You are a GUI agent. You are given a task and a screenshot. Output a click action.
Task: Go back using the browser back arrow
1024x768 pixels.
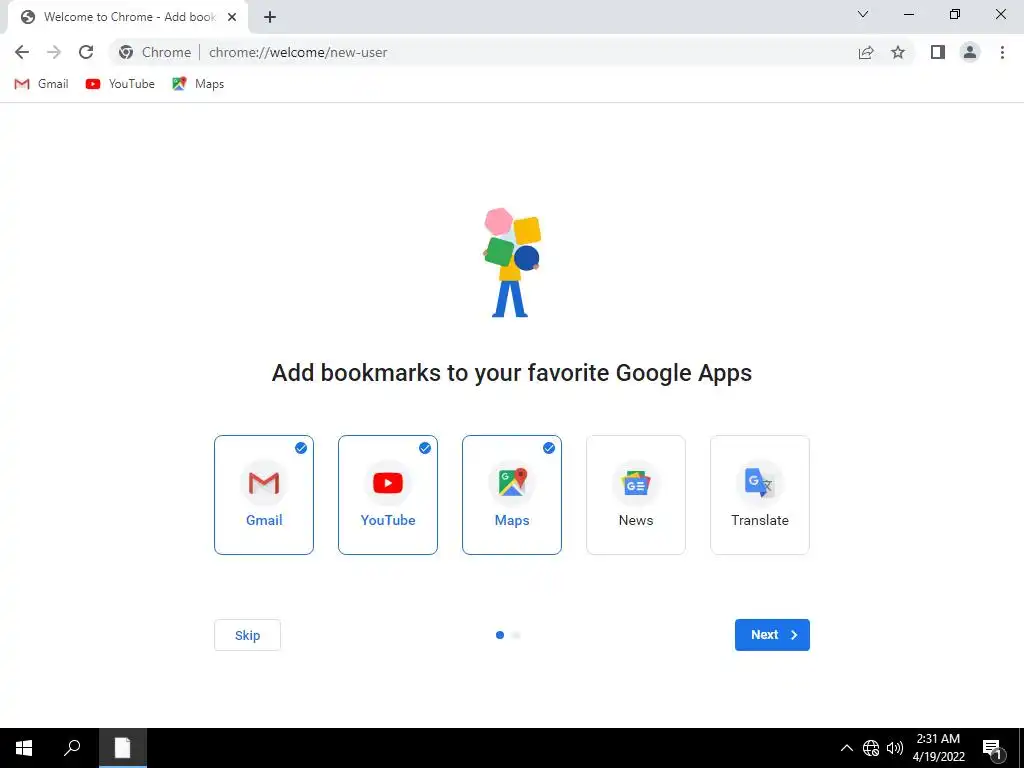pos(22,52)
